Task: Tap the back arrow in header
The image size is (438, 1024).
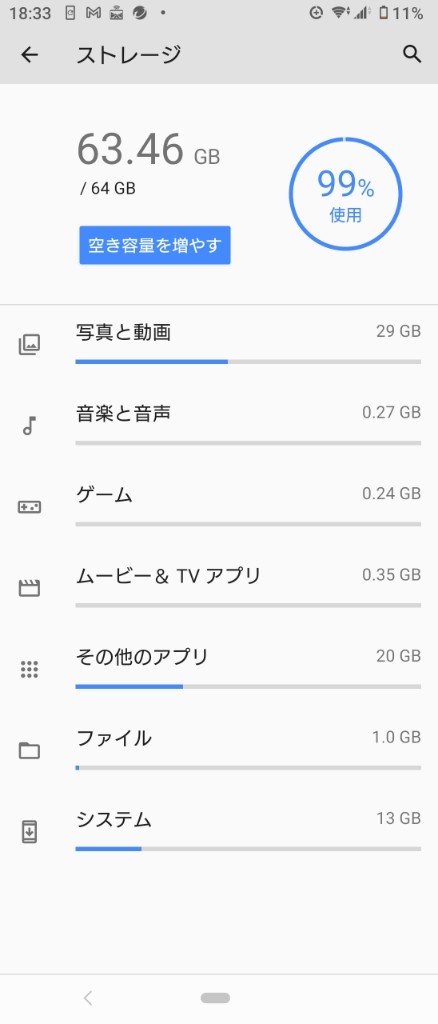Action: point(29,55)
